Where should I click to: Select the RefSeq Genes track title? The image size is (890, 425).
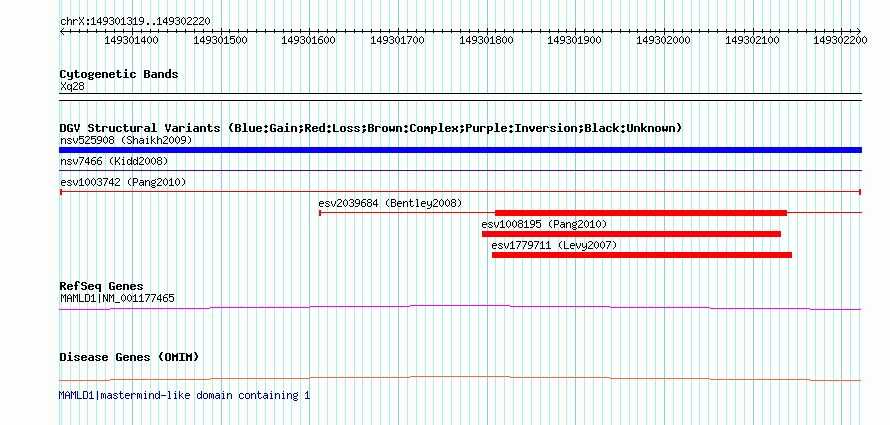(102, 286)
